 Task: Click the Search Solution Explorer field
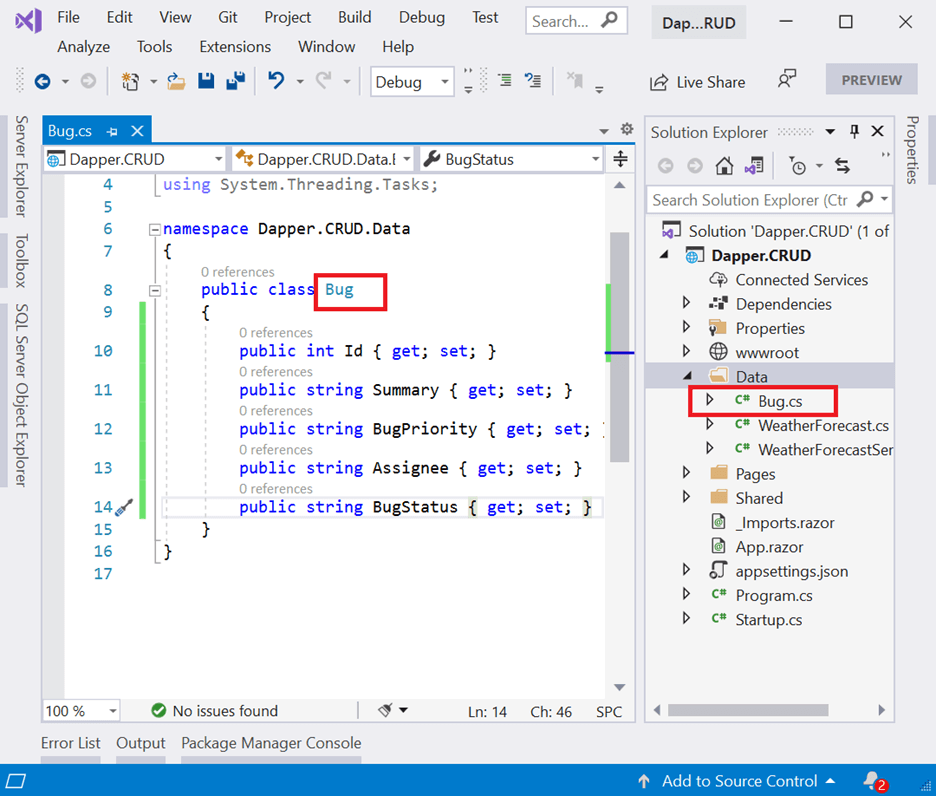pos(750,200)
